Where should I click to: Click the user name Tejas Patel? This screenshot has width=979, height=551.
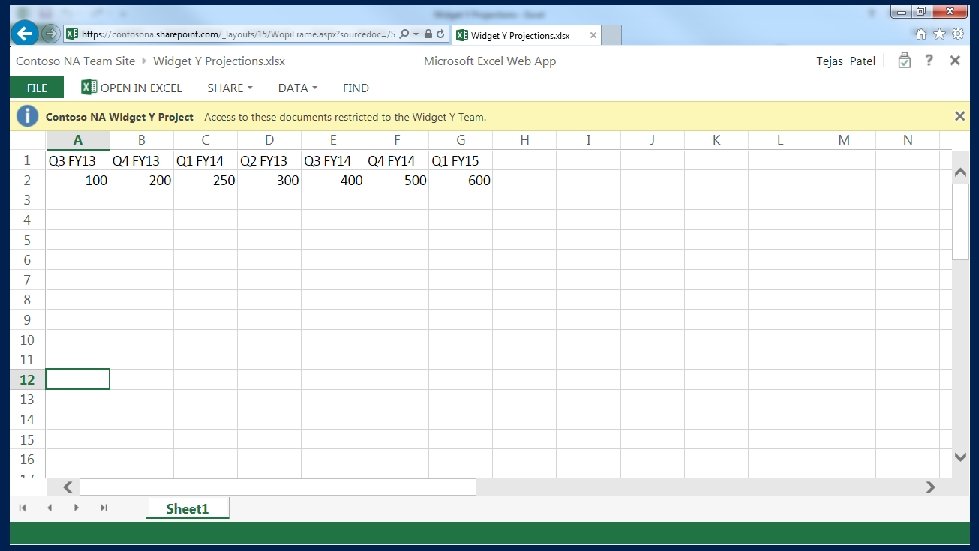[x=845, y=61]
